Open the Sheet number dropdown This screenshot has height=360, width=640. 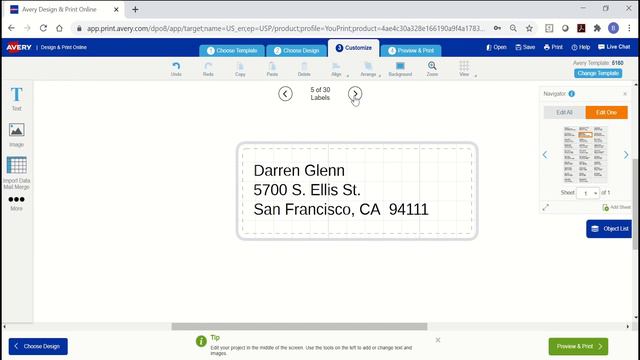588,193
